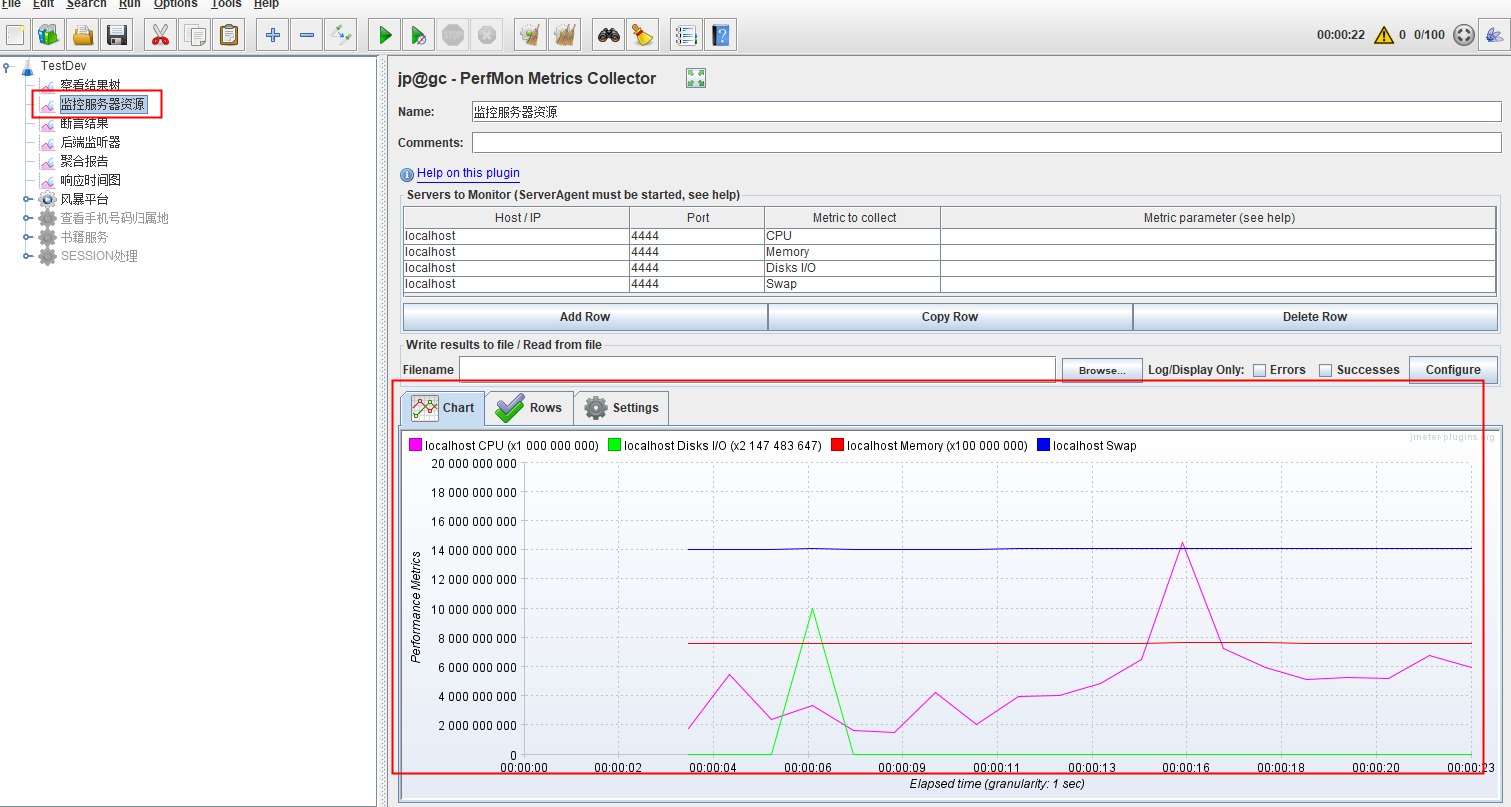Click the Toggle expand arrows toolbar icon
1511x807 pixels.
(341, 36)
